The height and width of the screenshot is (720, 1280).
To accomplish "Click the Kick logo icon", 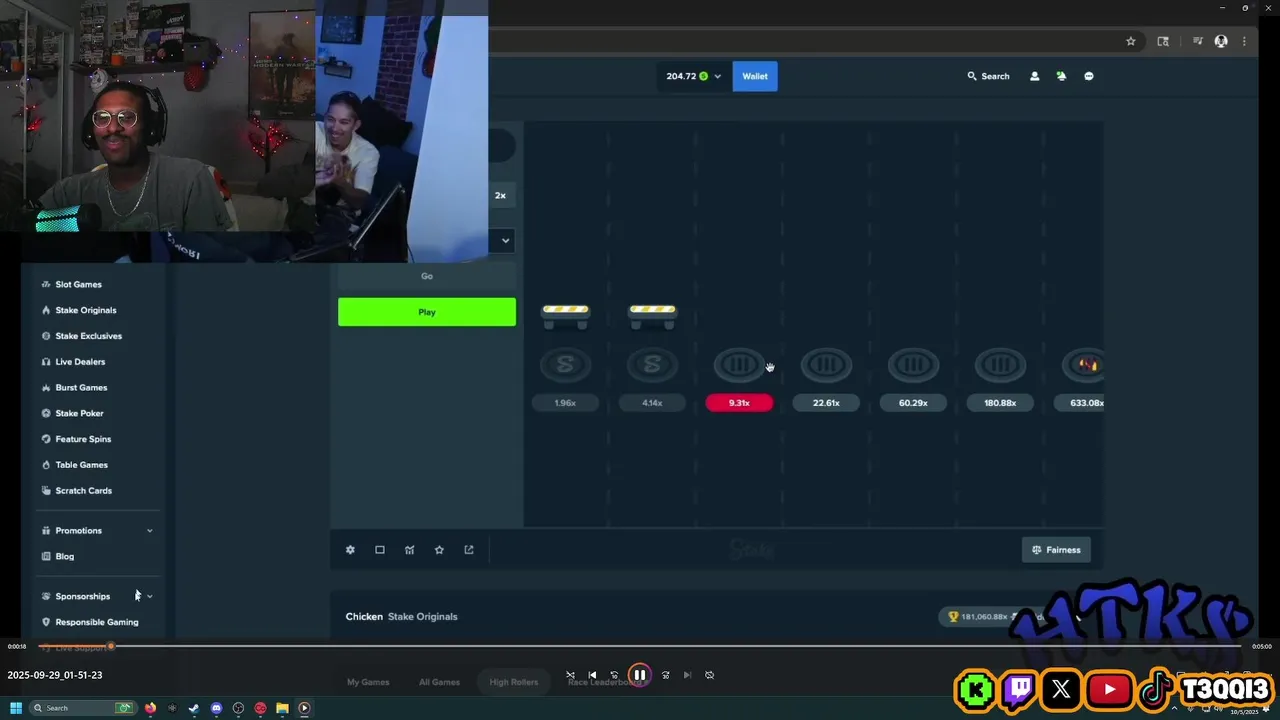I will pos(975,689).
